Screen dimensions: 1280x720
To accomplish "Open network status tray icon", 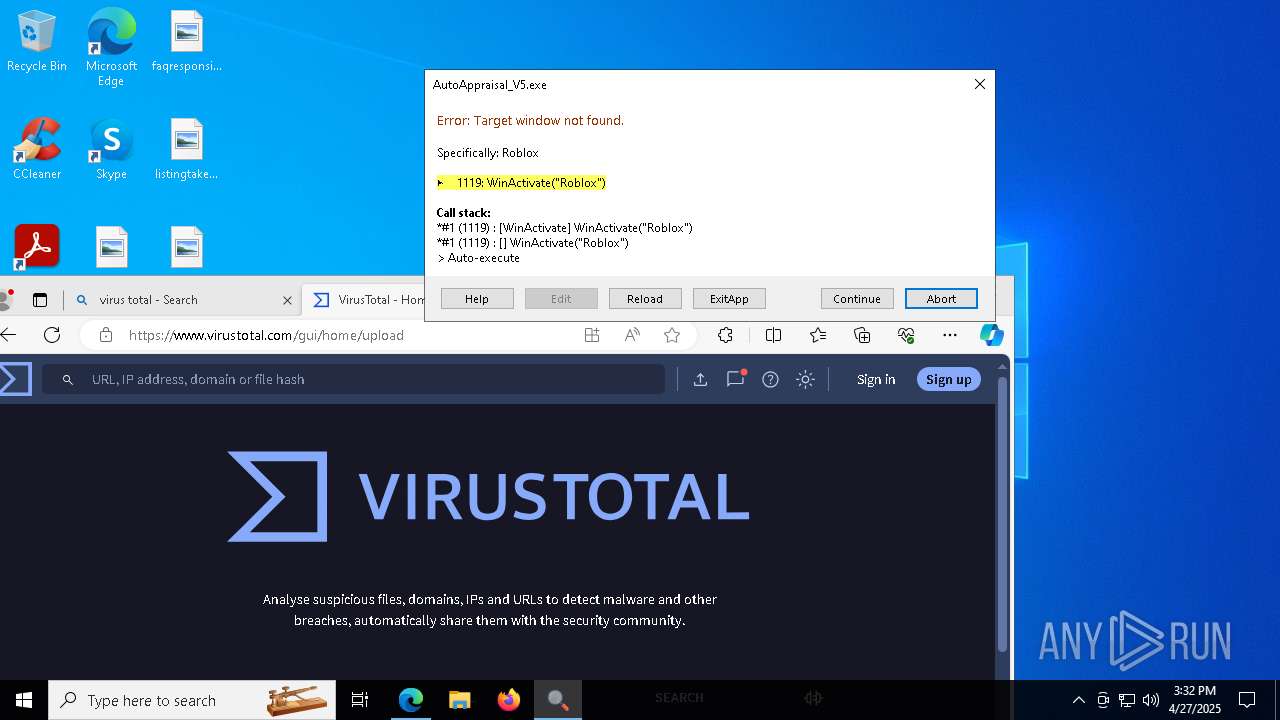I will [1127, 700].
